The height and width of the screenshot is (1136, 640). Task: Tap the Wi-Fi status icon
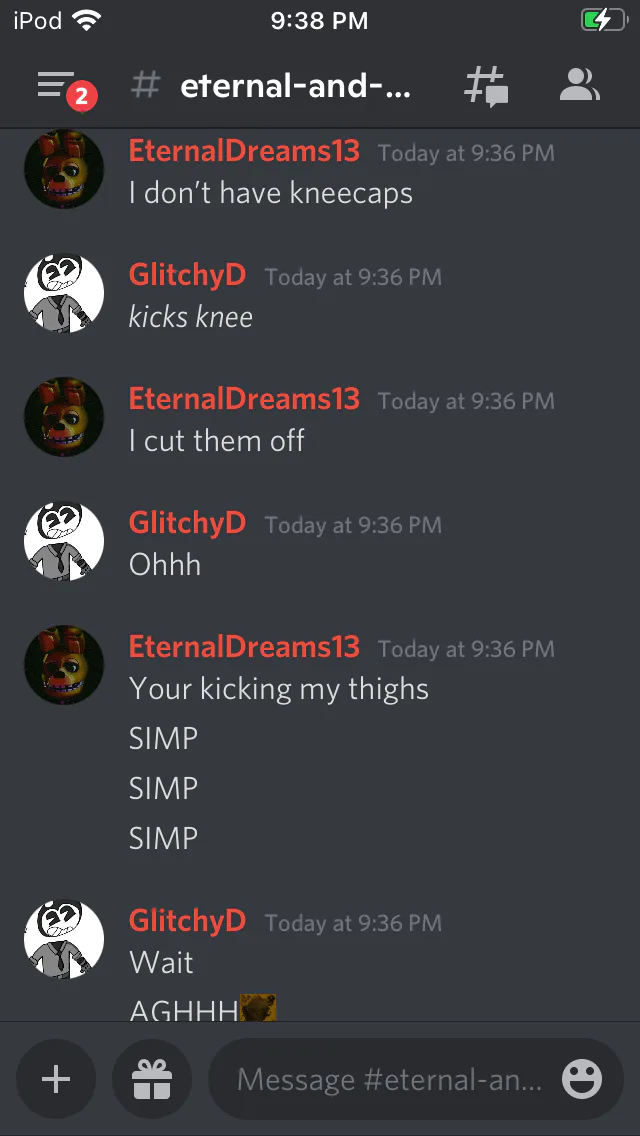[86, 20]
